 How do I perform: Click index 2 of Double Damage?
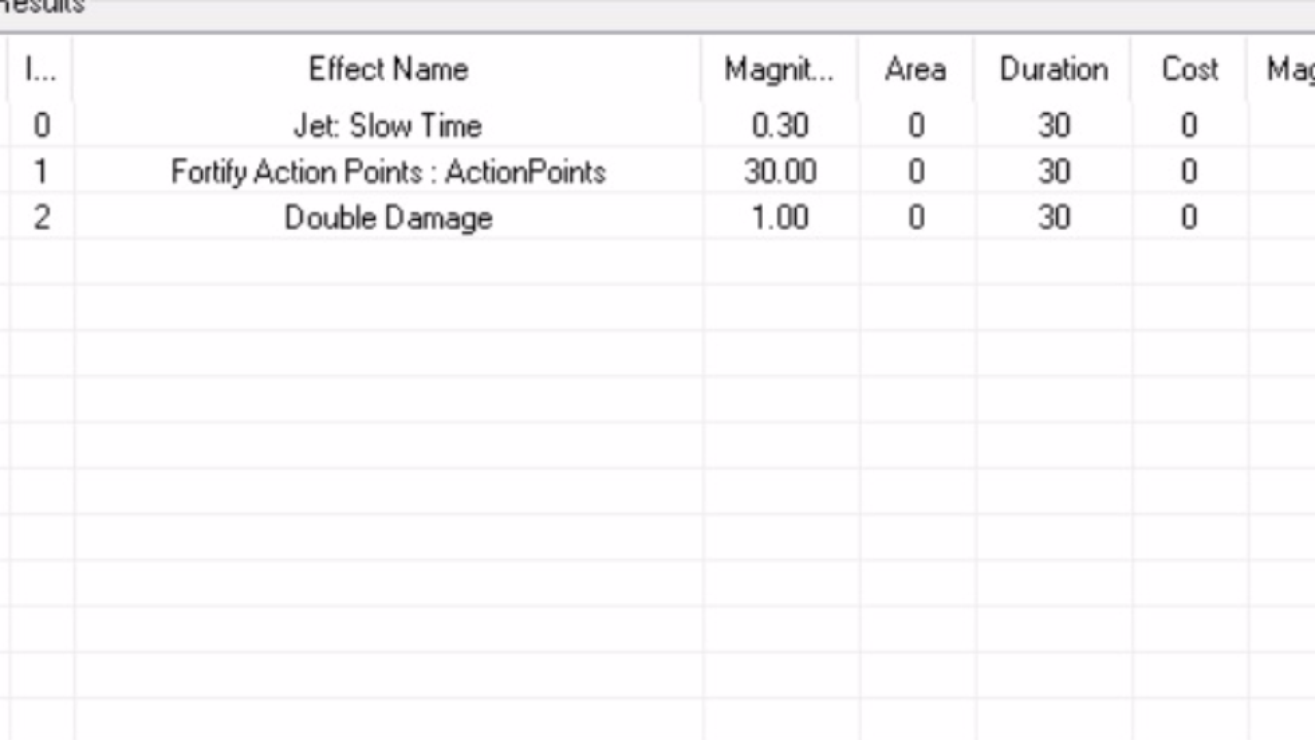click(x=41, y=218)
